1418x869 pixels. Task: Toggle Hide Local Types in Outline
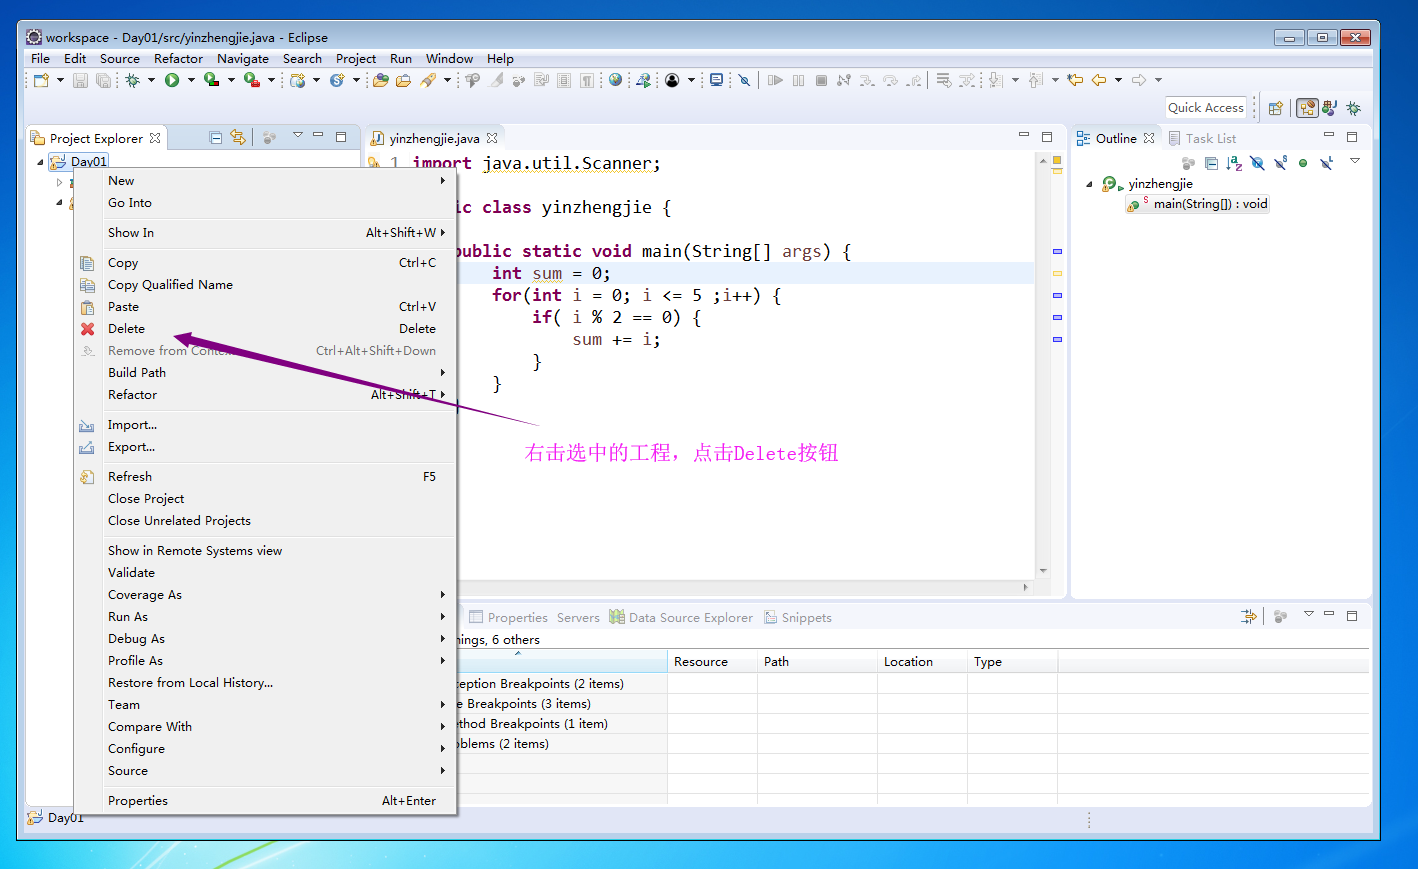pyautogui.click(x=1326, y=163)
